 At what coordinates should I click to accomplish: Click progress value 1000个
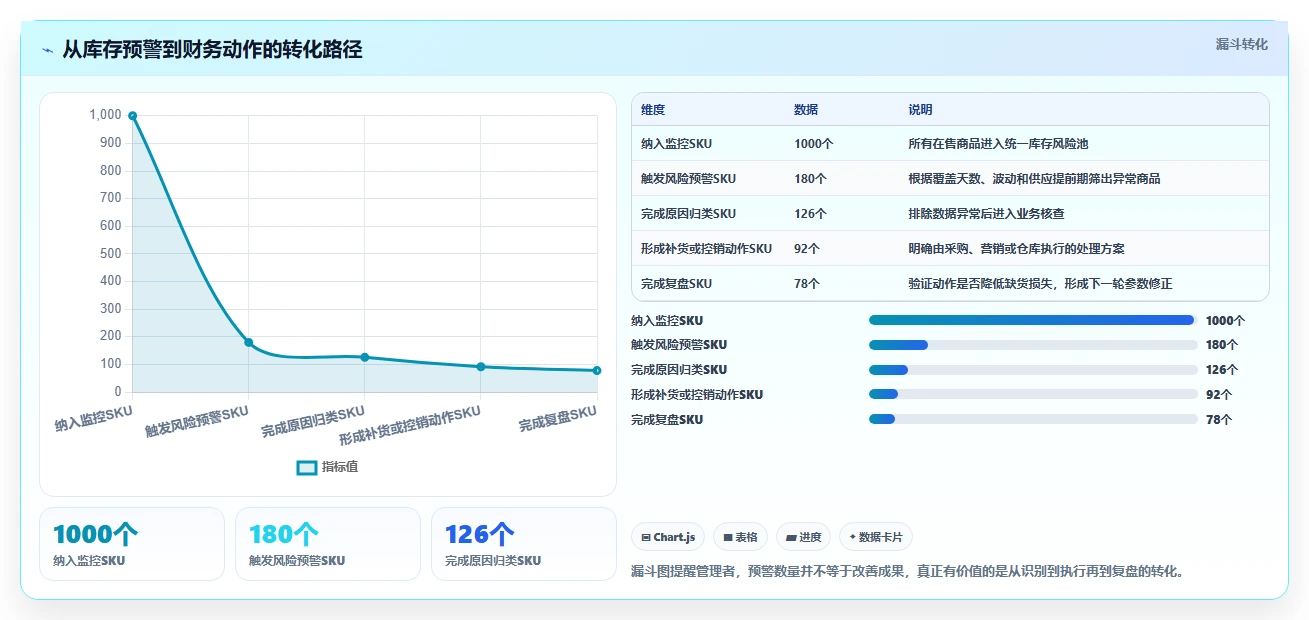1226,321
